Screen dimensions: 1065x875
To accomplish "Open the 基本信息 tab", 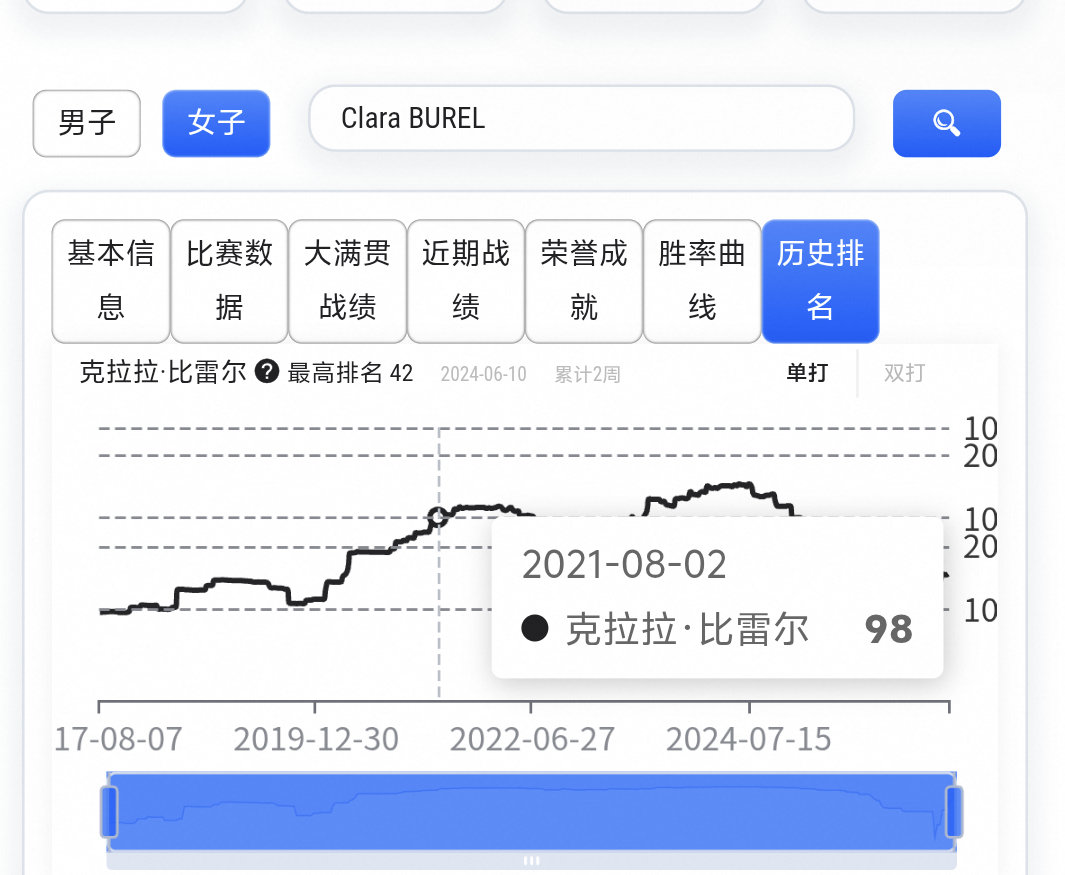I will point(111,281).
